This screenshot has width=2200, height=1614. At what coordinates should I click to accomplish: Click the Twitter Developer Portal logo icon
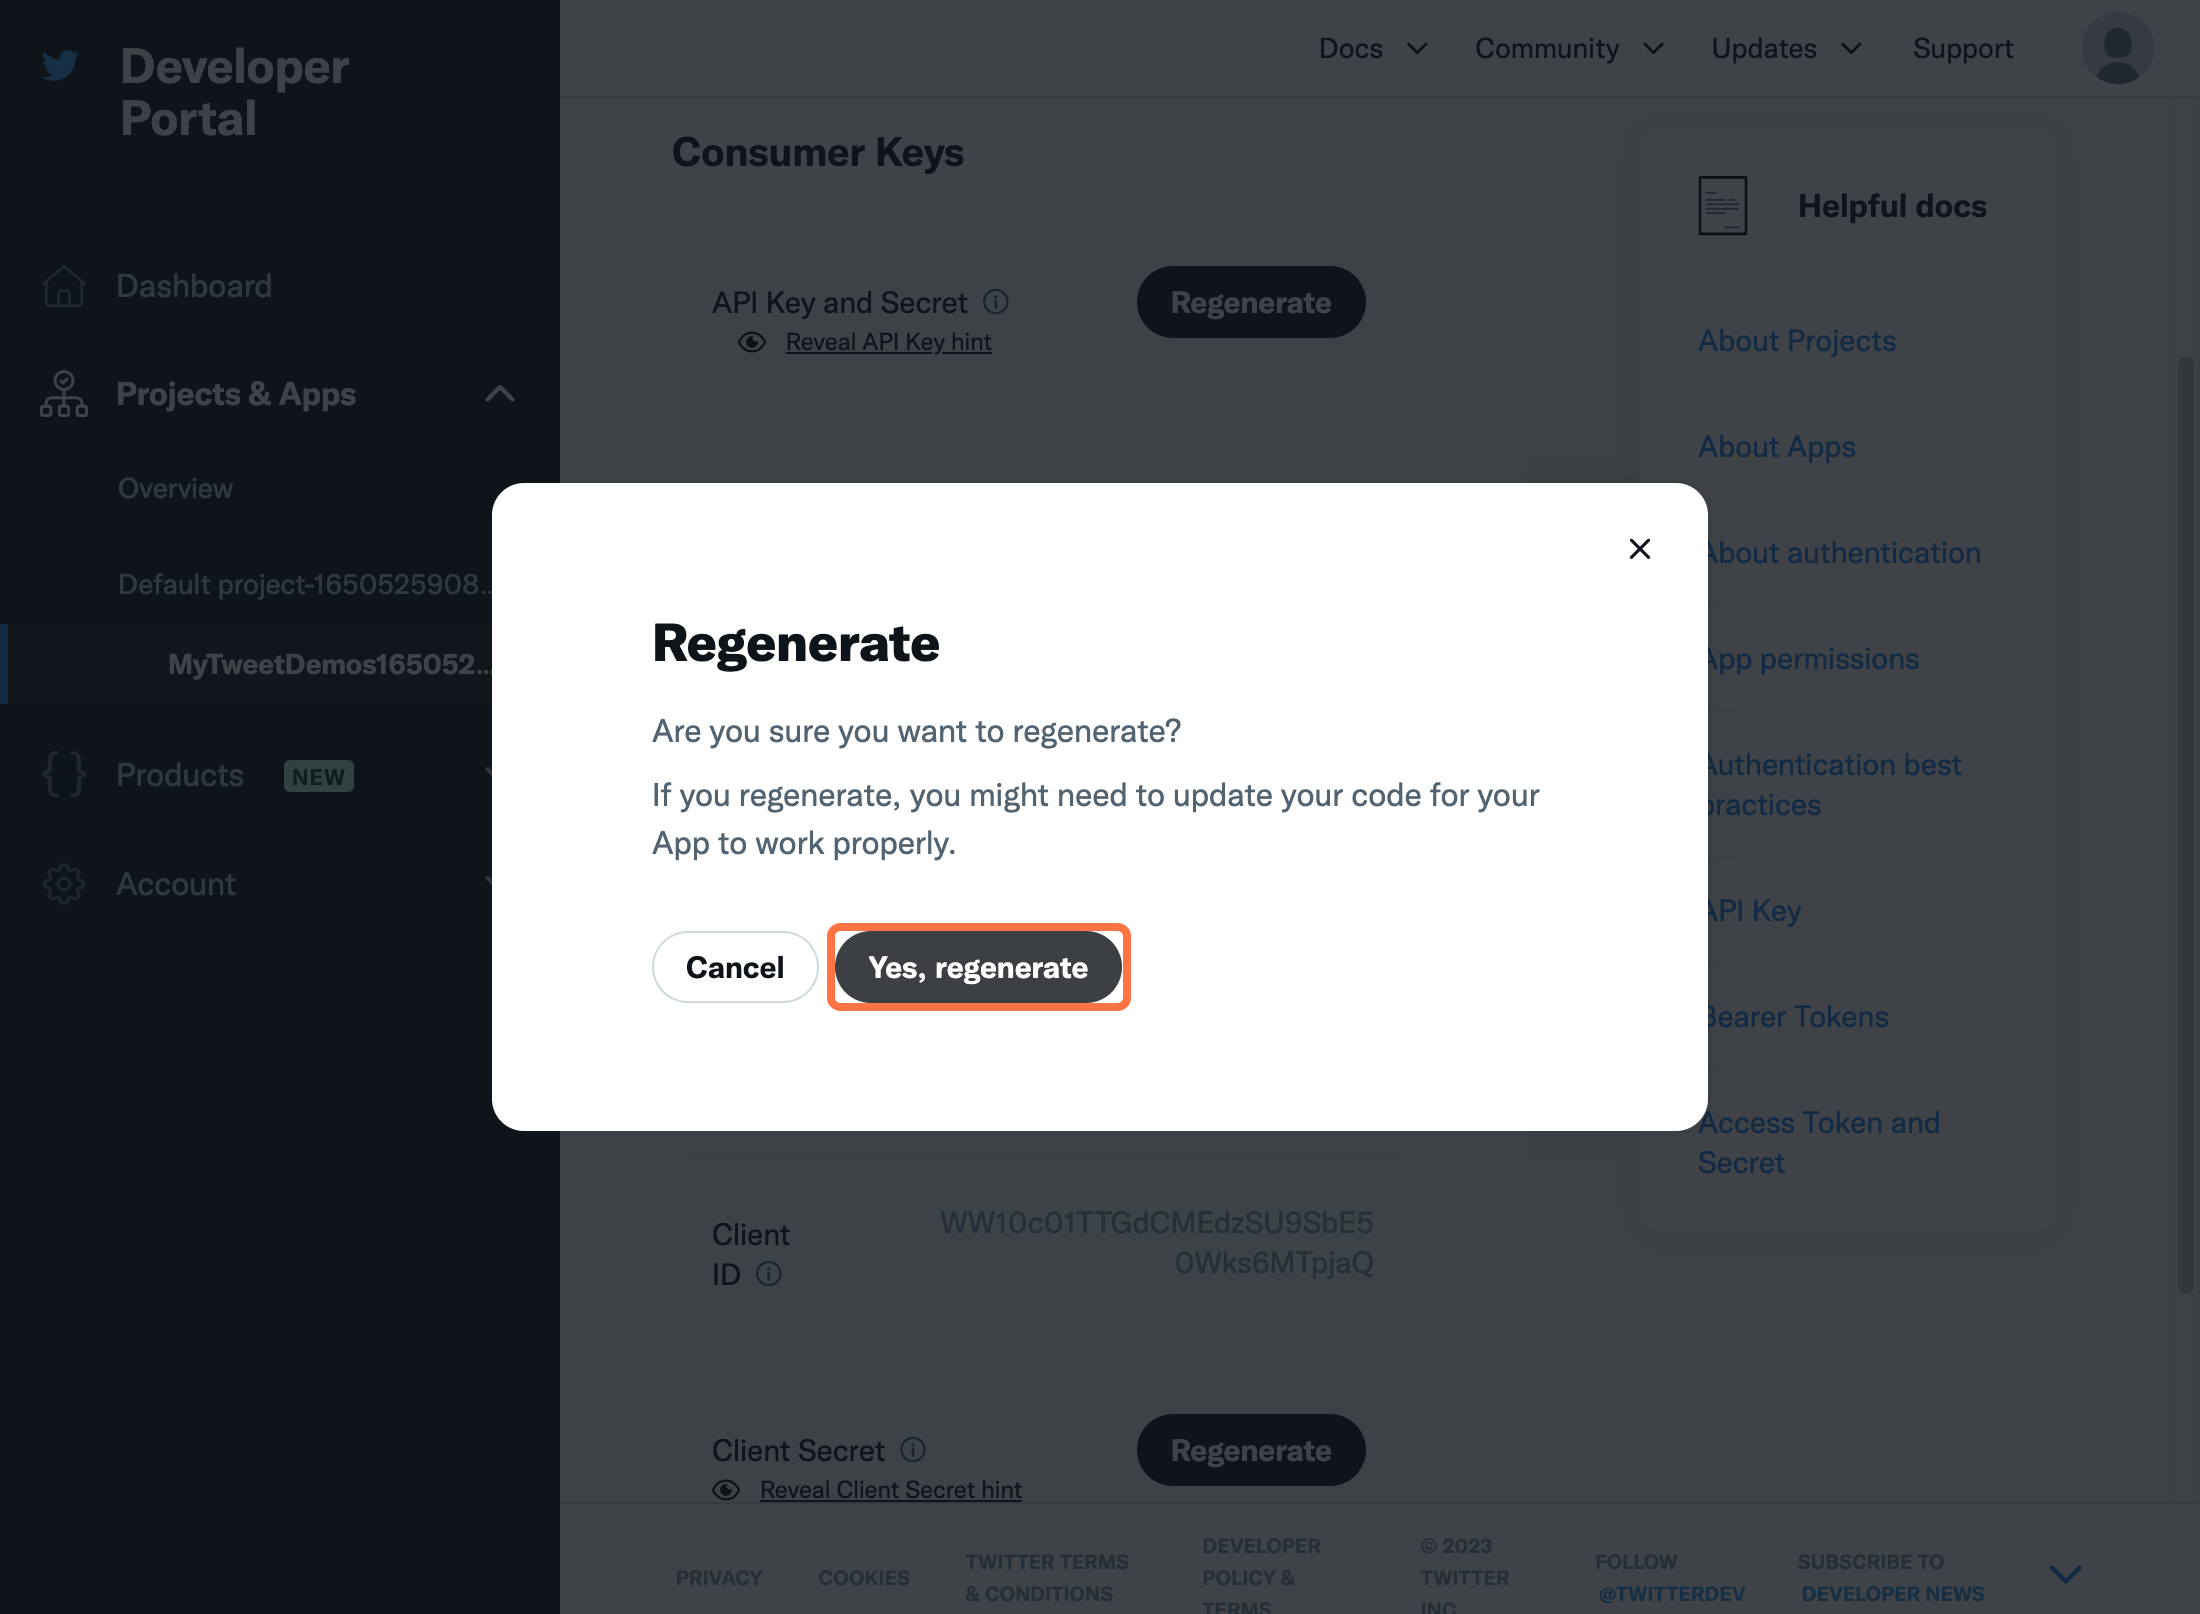click(x=61, y=65)
